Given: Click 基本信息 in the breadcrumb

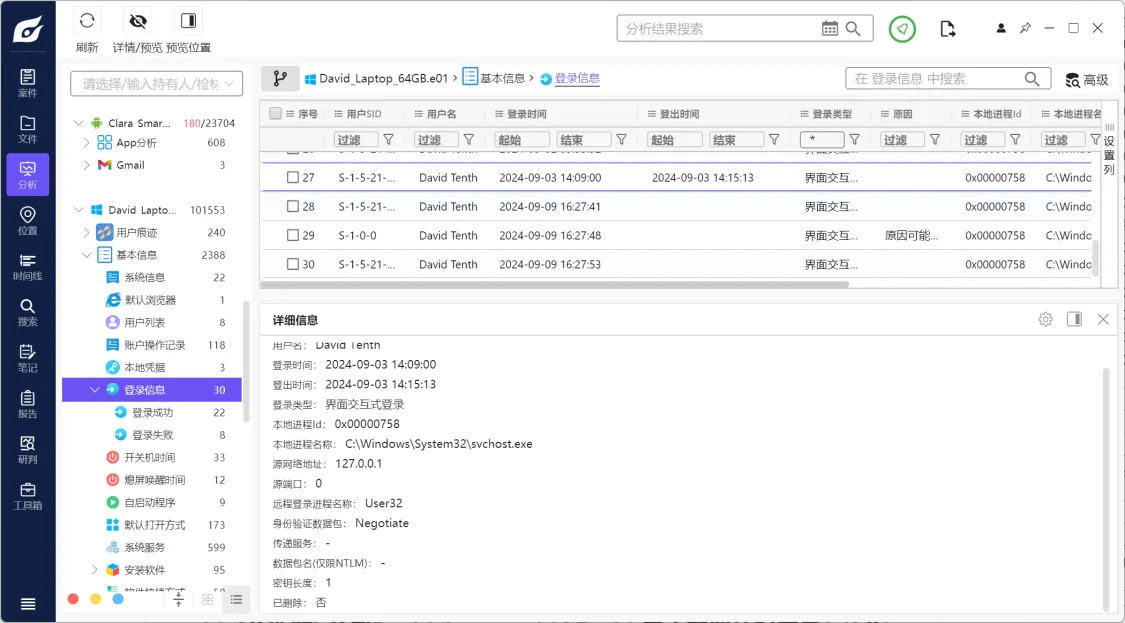Looking at the screenshot, I should tap(502, 78).
